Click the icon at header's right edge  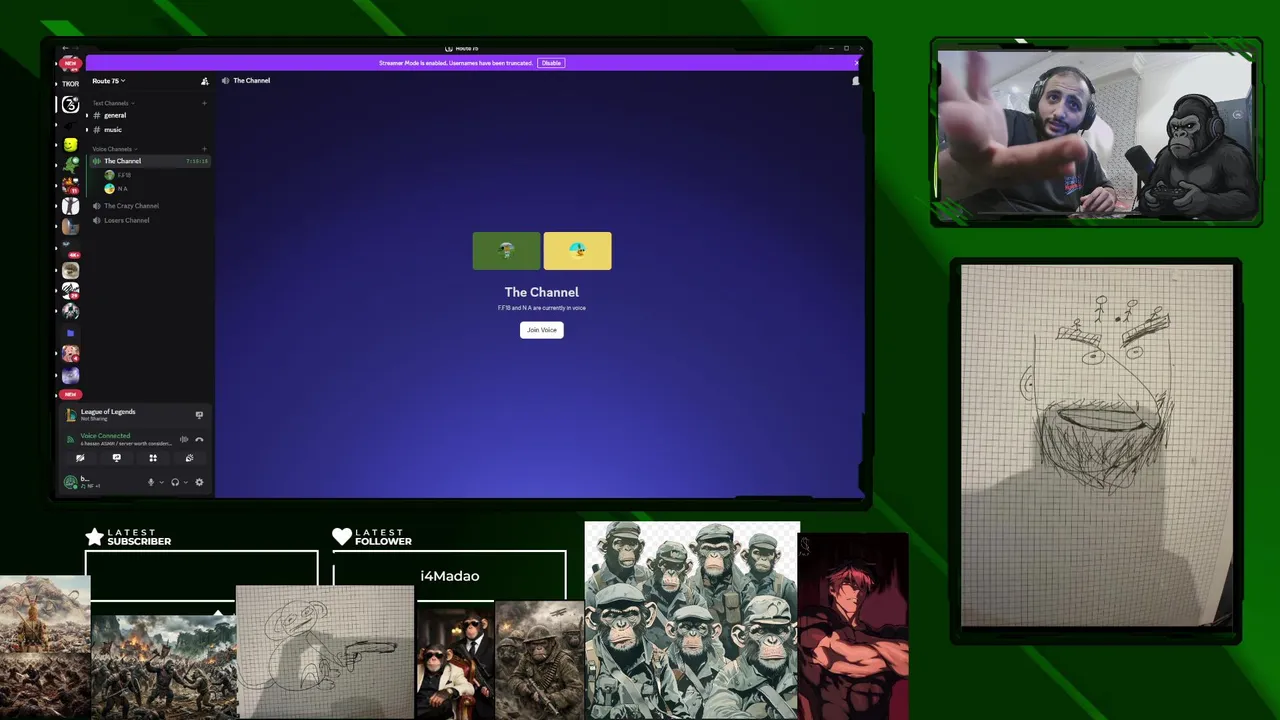tap(855, 81)
